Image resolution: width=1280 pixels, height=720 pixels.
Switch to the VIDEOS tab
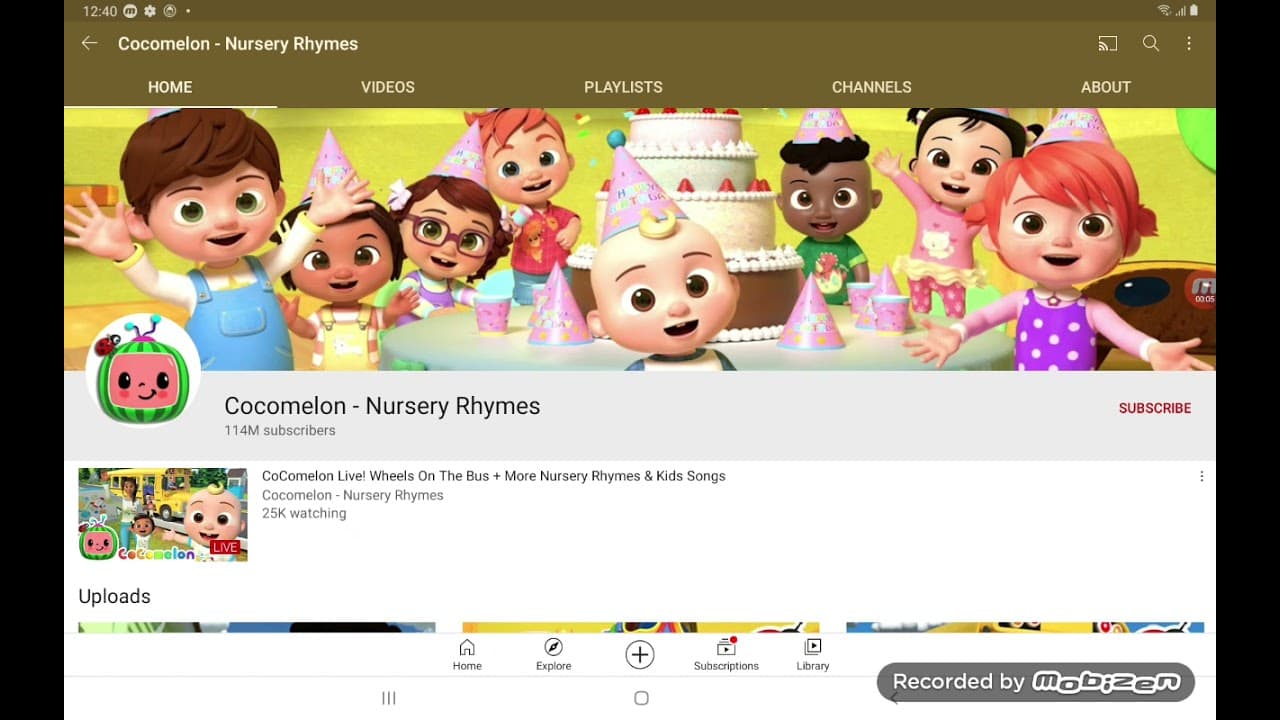coord(388,87)
